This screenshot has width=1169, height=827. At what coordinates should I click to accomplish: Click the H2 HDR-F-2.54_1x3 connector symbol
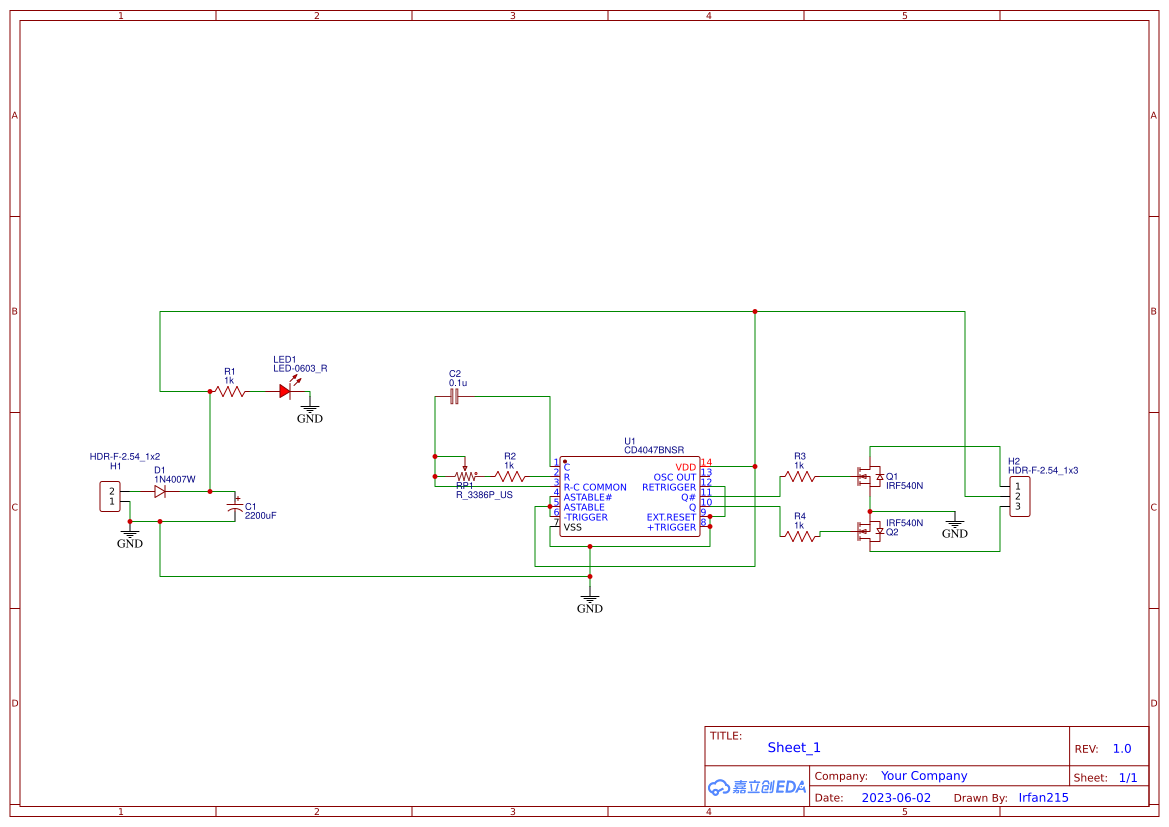point(1020,497)
